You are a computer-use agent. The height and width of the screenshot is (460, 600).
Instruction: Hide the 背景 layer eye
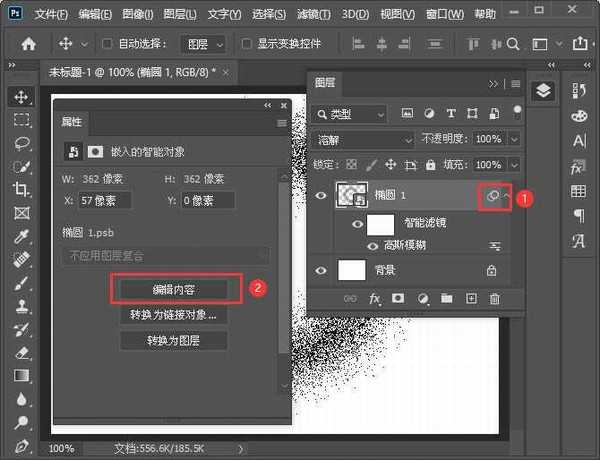pyautogui.click(x=321, y=271)
